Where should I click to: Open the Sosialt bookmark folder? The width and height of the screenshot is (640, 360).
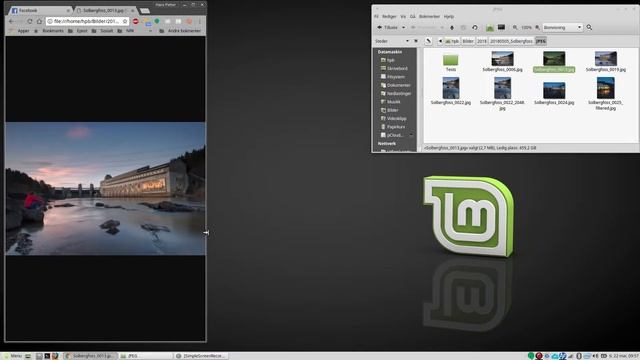102,31
